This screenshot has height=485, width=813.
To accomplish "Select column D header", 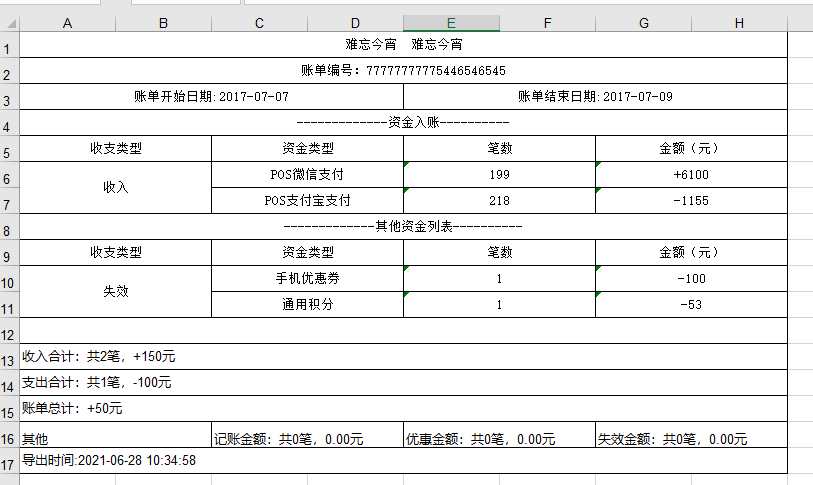I will click(x=355, y=23).
